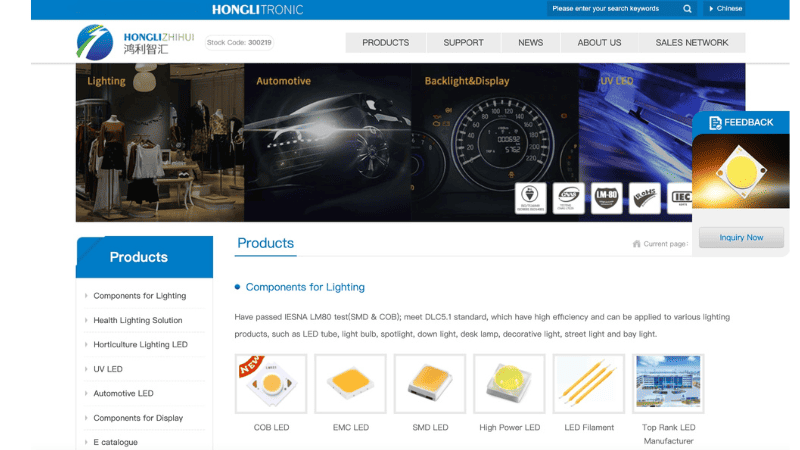
Task: Click the ISO/TS certification badge
Action: [x=531, y=198]
